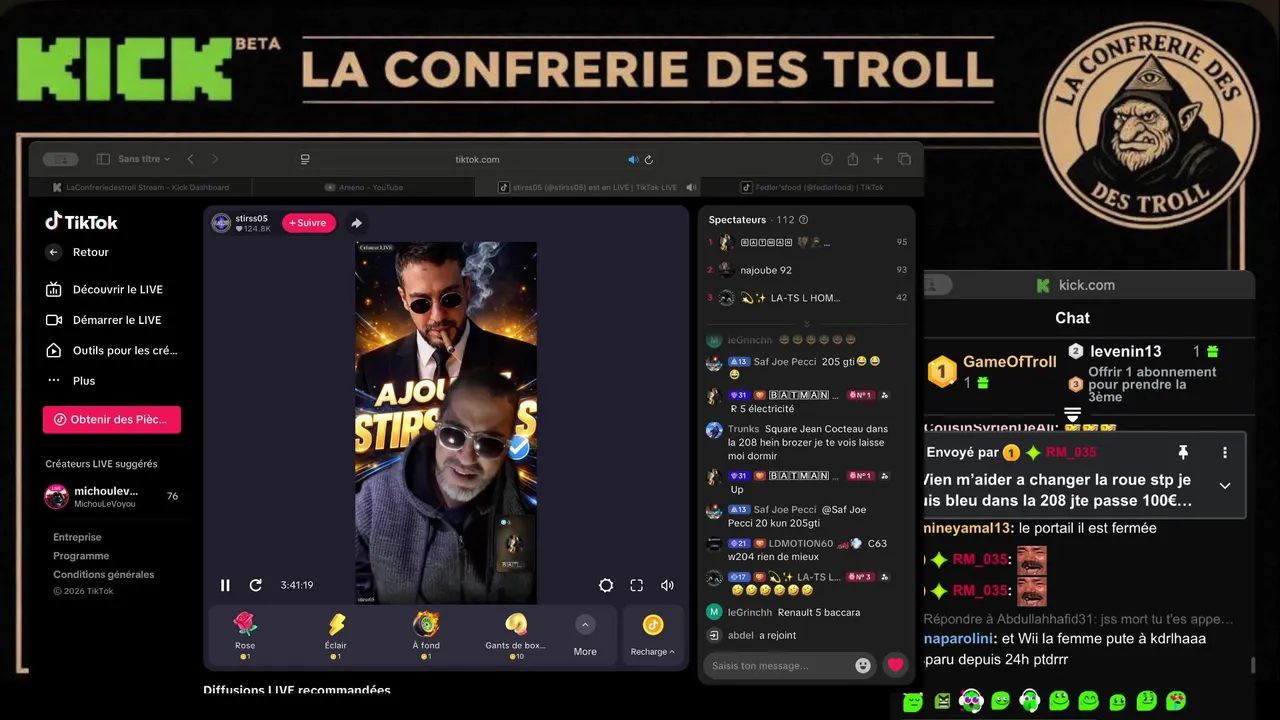Send a Rose gift
This screenshot has width=1280, height=720.
click(245, 635)
